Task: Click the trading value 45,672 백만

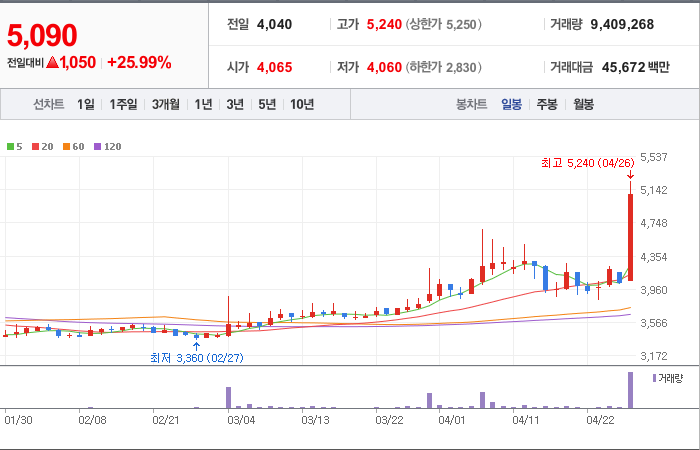Action: [x=636, y=67]
